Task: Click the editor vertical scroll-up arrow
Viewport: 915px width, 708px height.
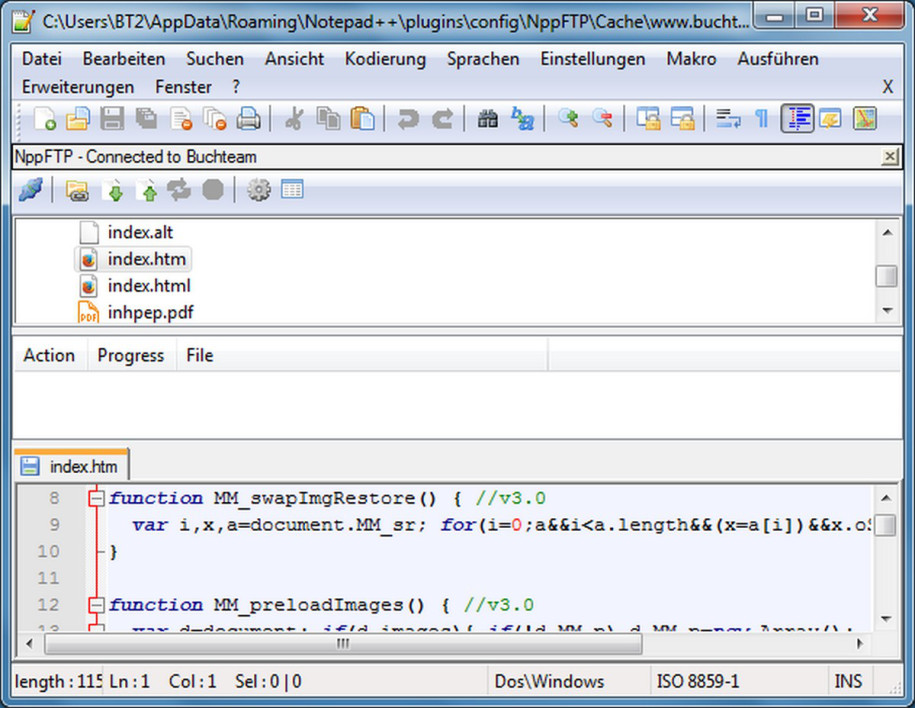Action: coord(885,498)
